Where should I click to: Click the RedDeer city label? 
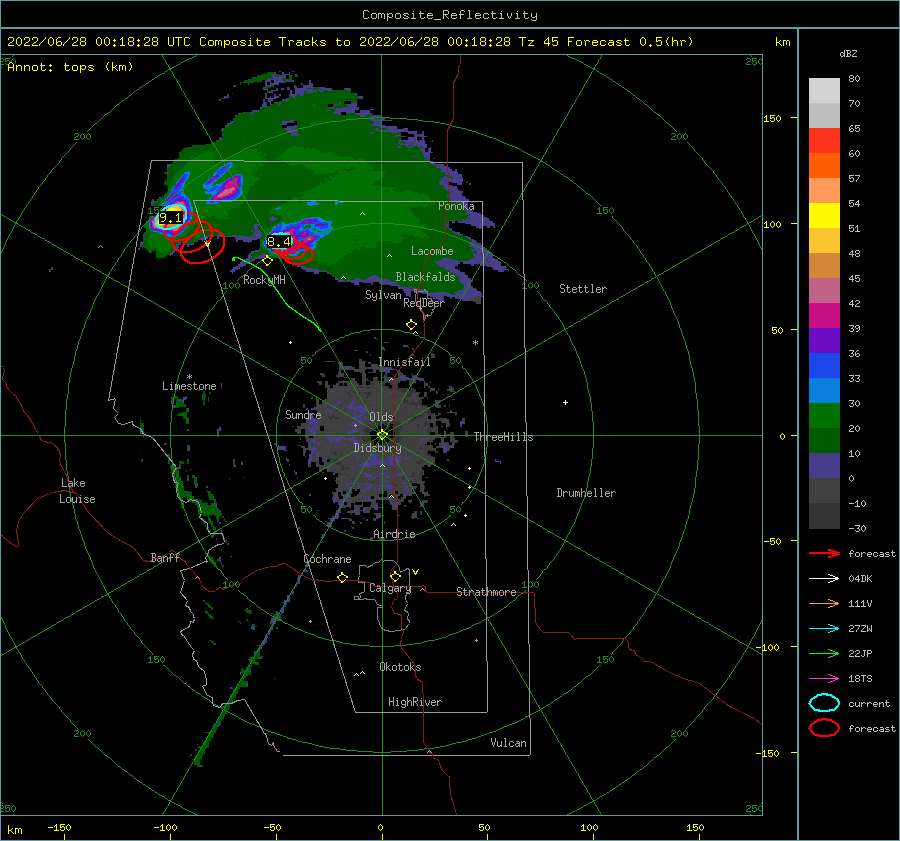coord(424,303)
